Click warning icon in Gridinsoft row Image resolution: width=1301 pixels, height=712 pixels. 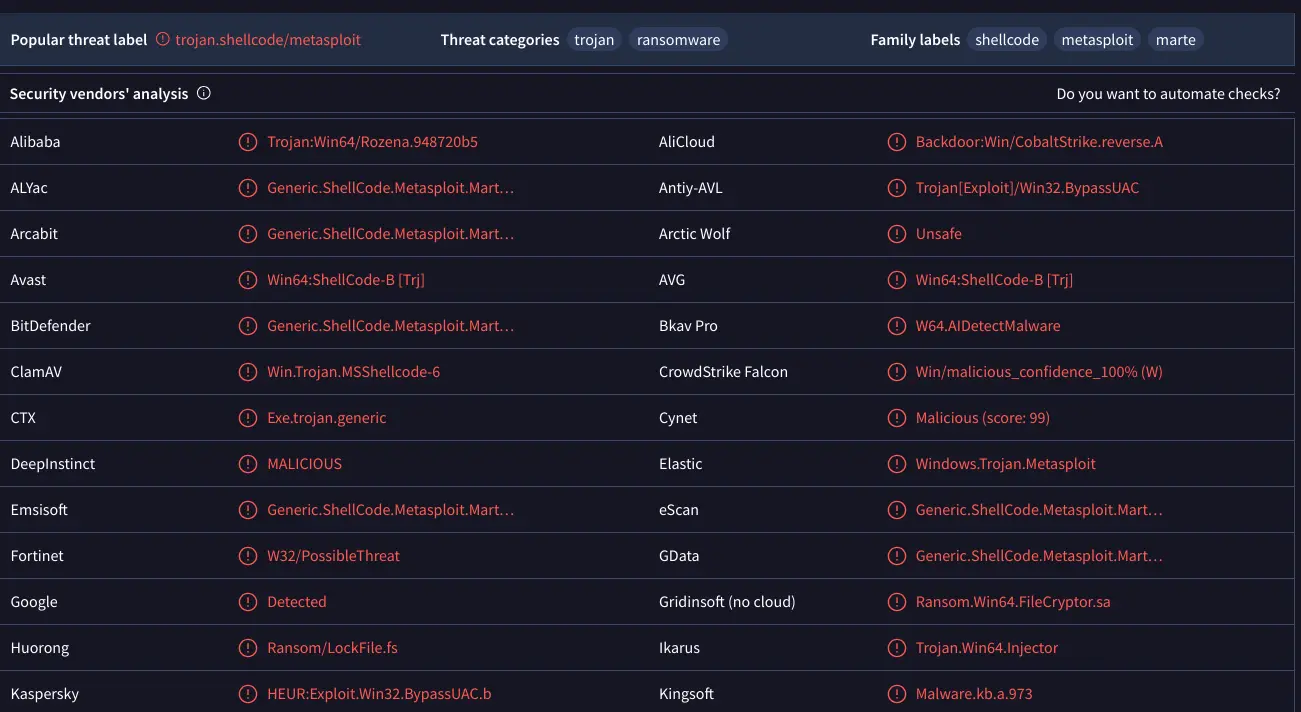point(897,602)
